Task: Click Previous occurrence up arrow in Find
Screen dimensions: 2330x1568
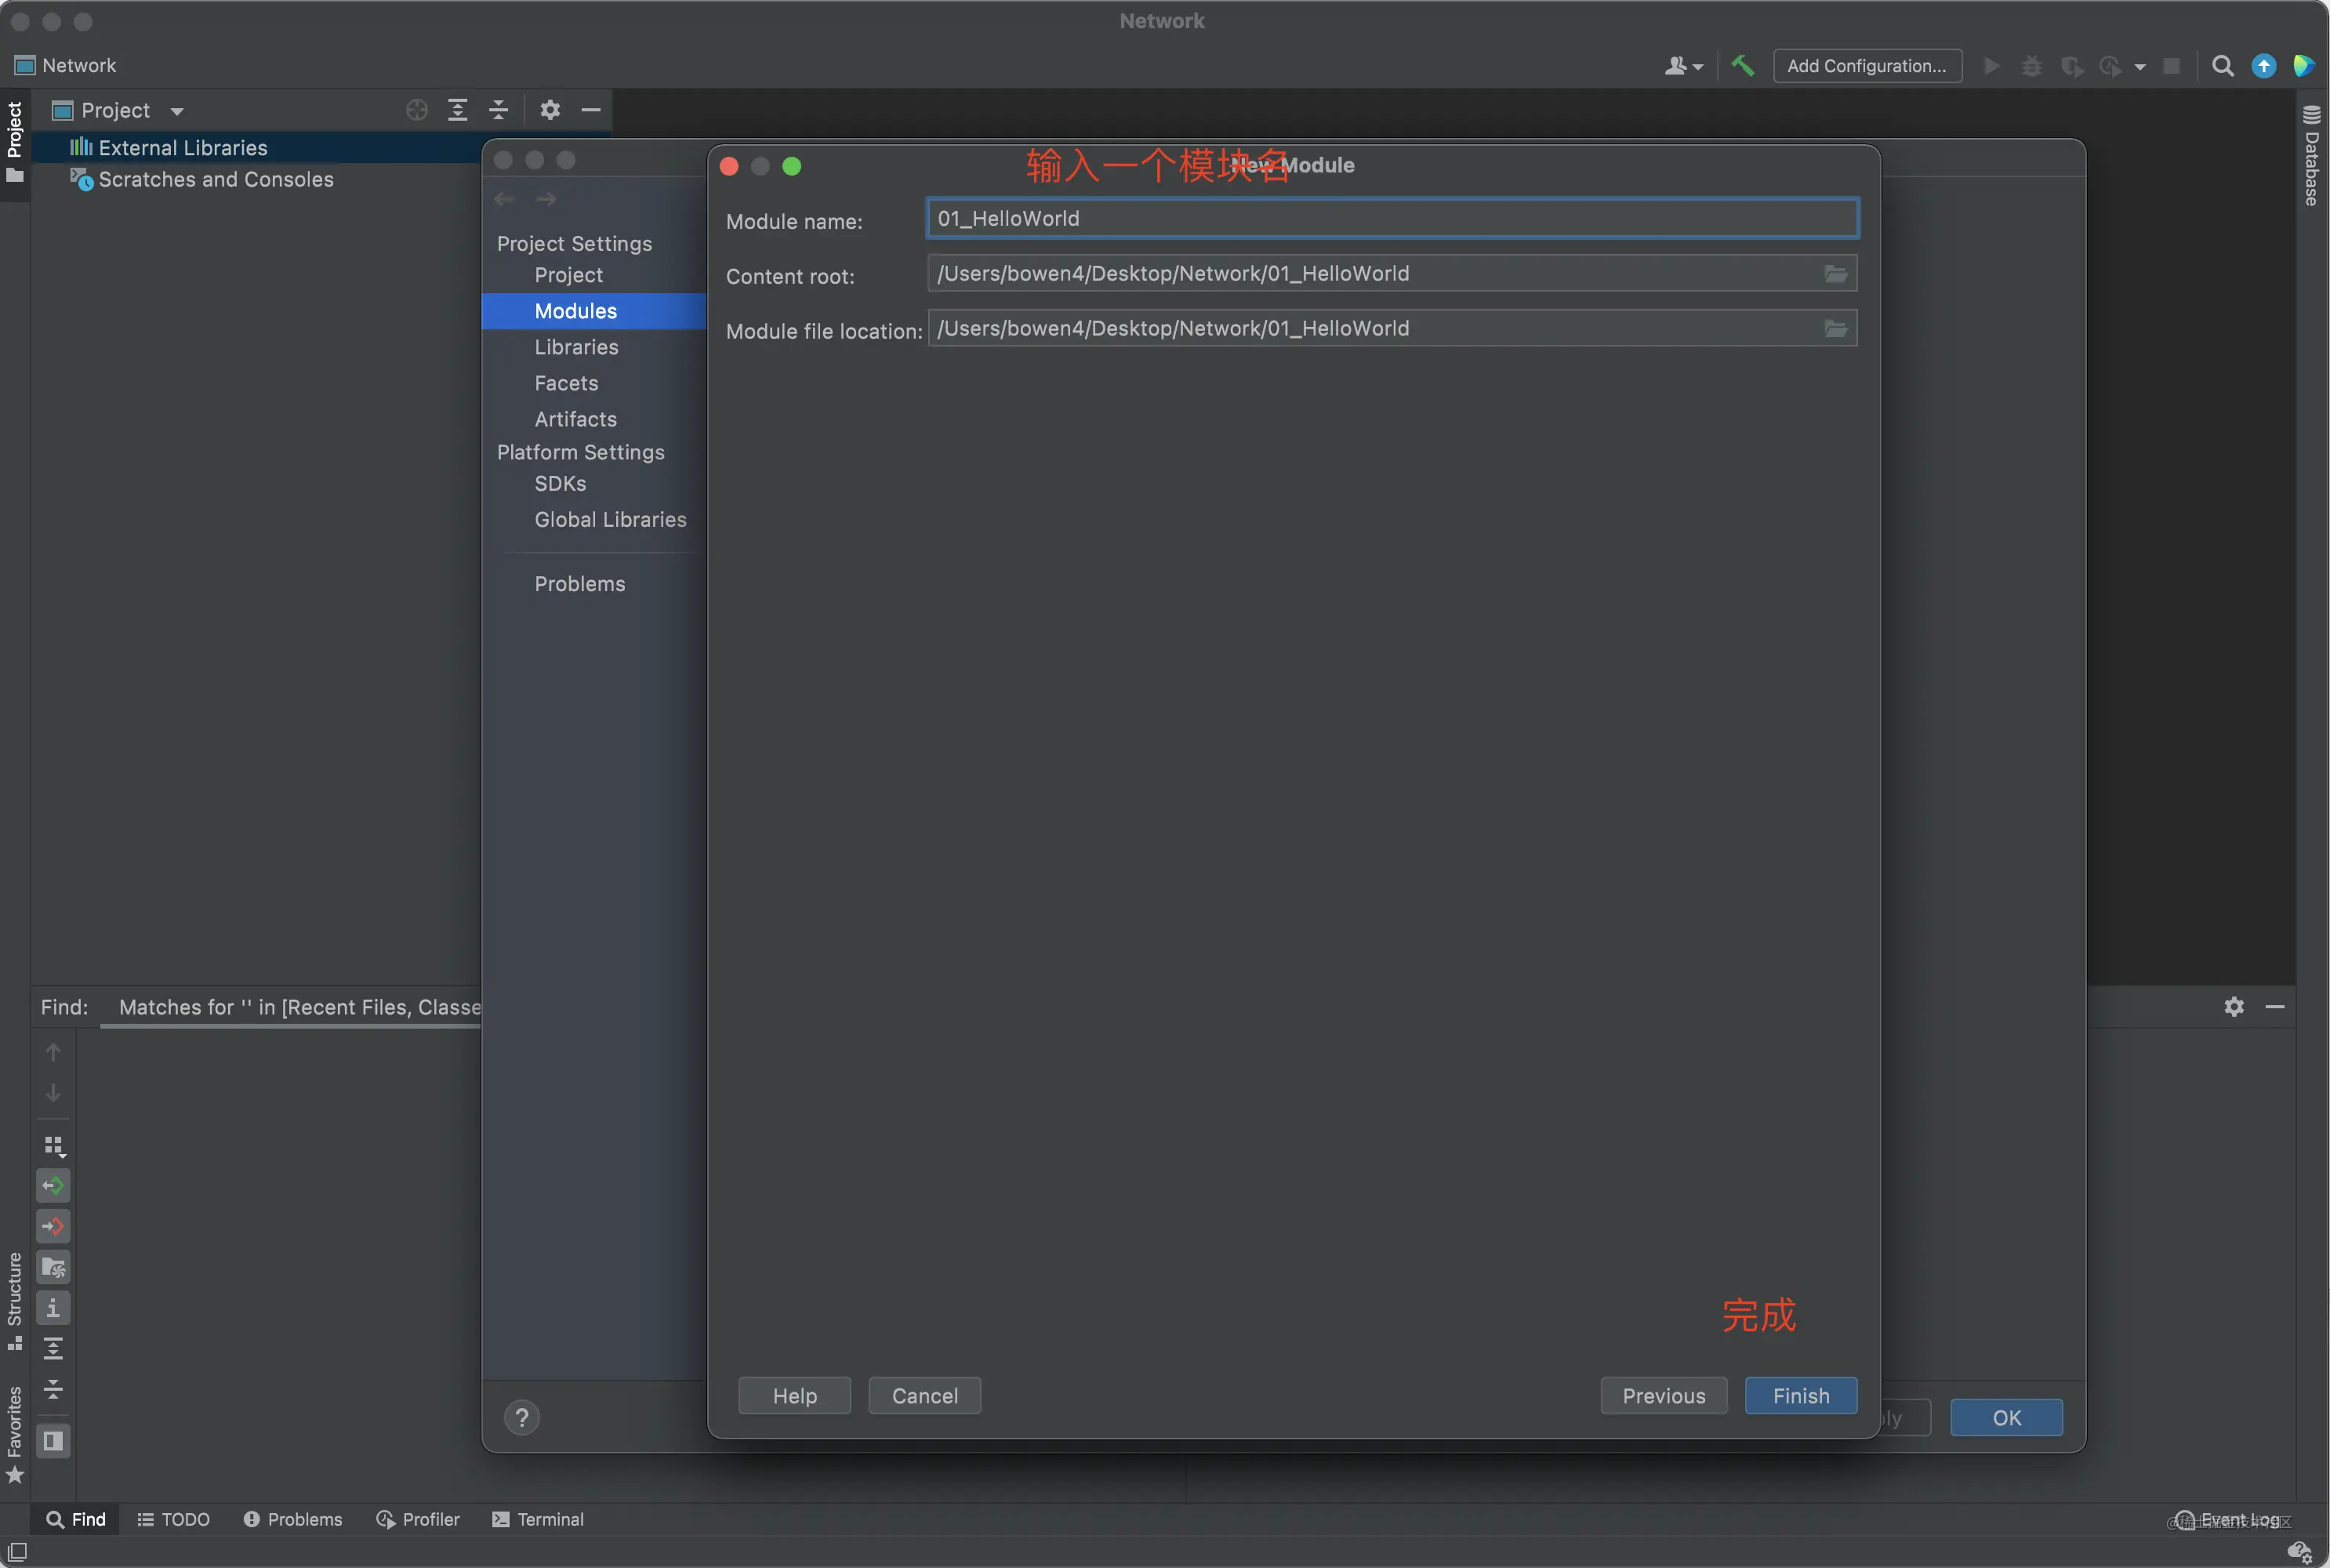Action: 53,1052
